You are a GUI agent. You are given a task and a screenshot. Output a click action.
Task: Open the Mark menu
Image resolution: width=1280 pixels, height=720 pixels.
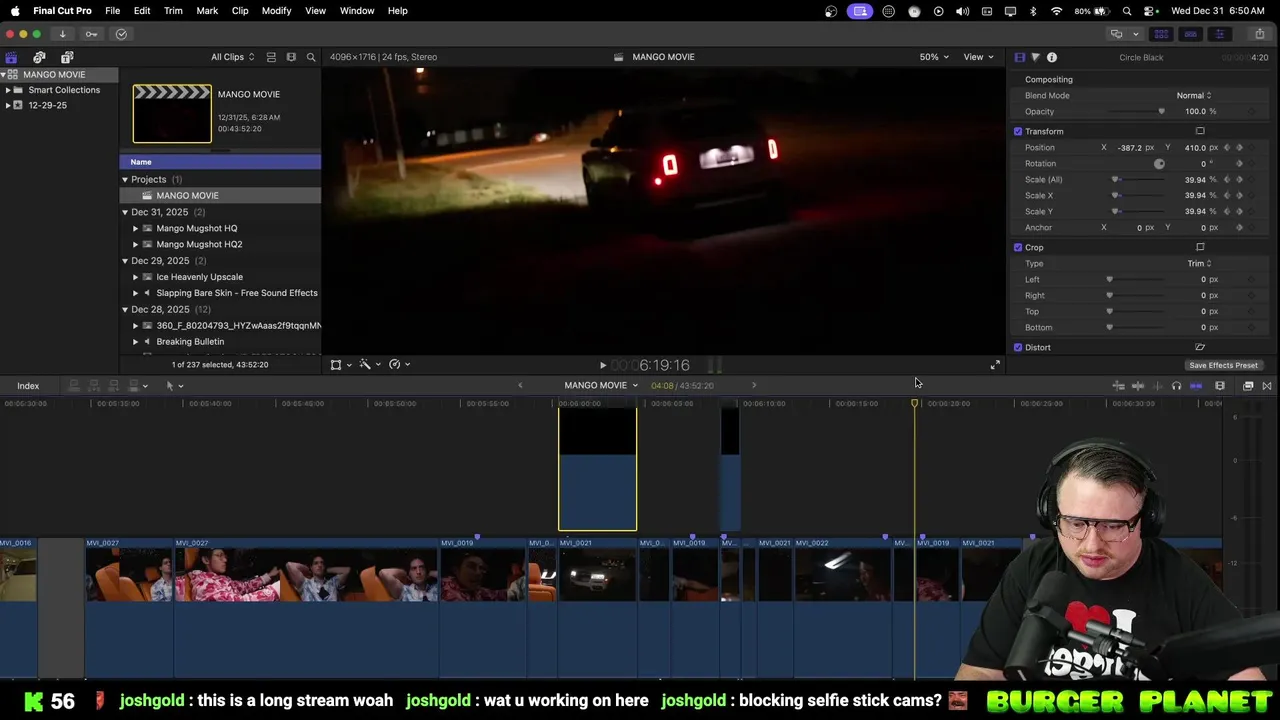click(207, 11)
